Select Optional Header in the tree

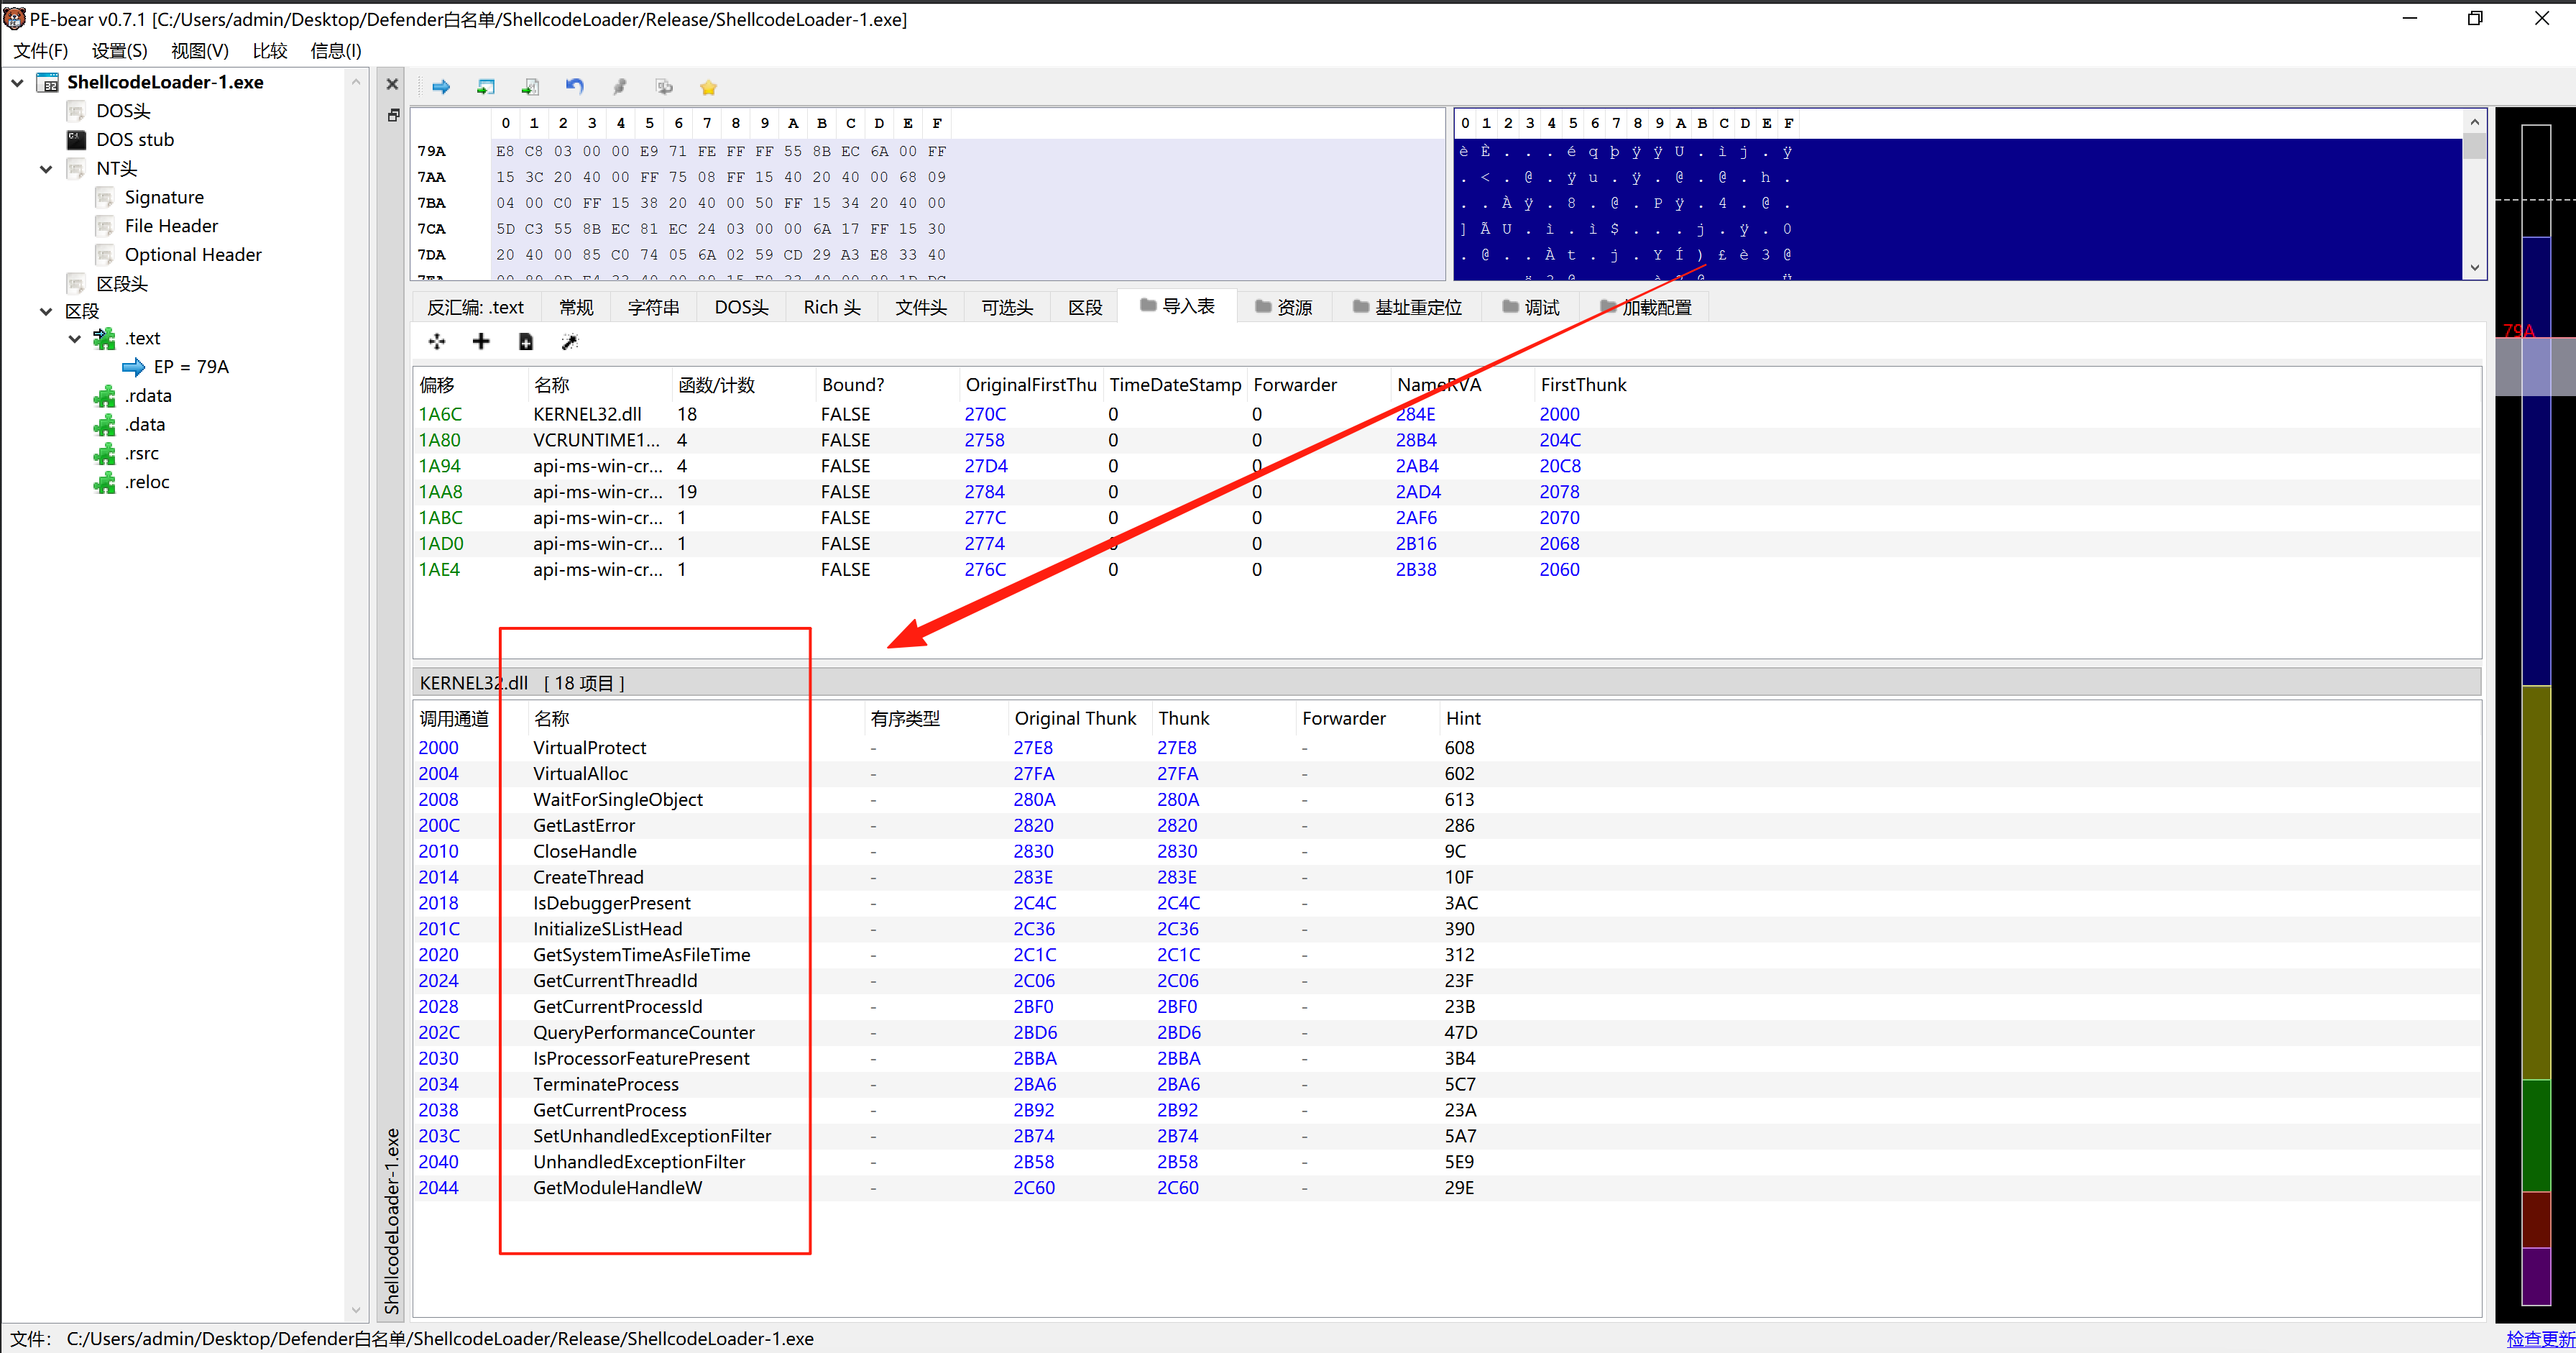193,255
